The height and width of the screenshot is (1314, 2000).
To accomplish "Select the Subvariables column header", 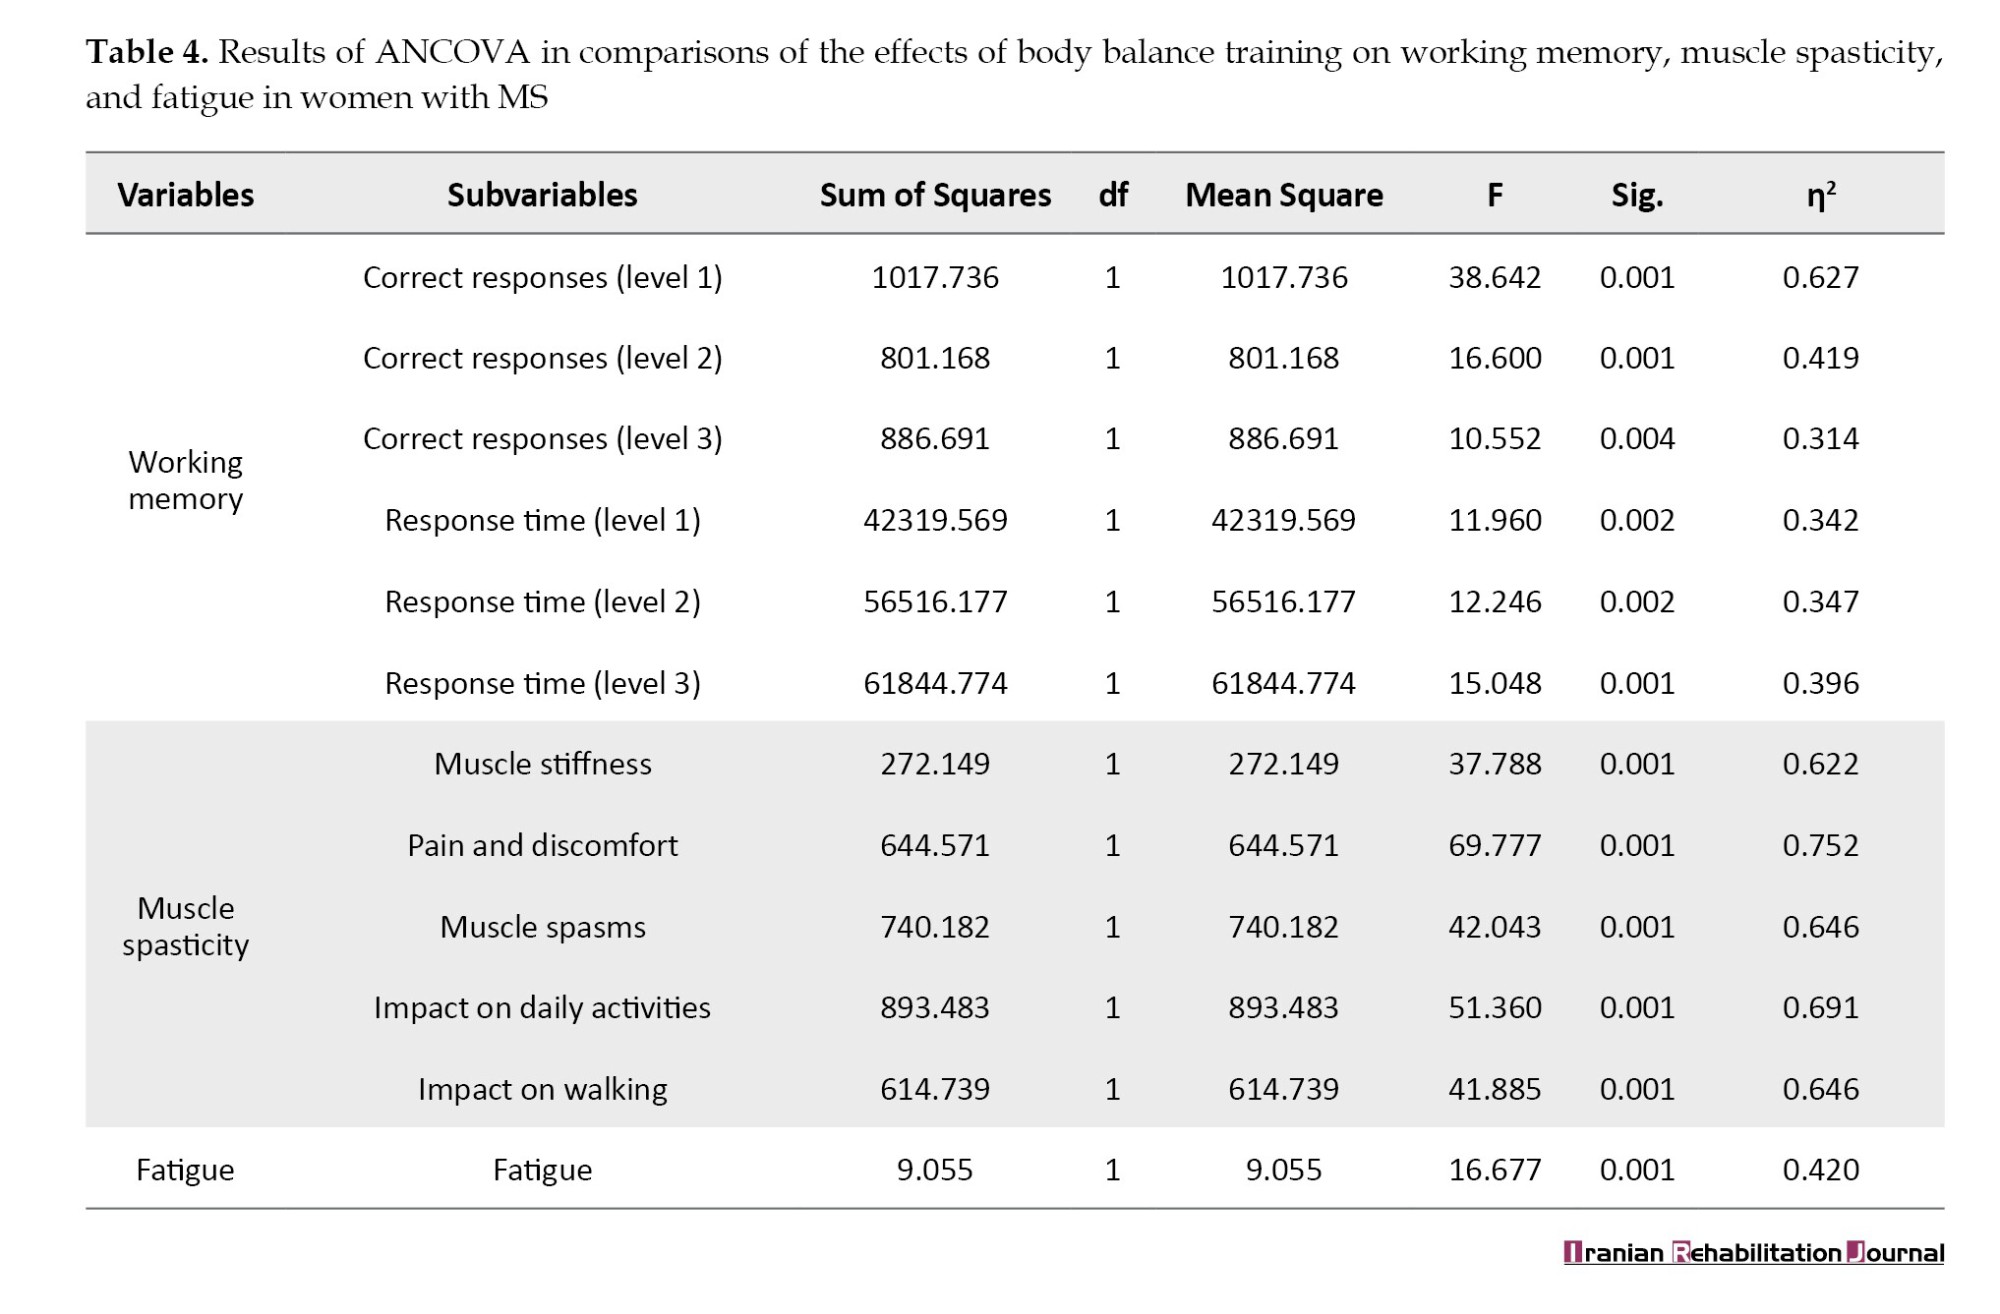I will coord(542,195).
